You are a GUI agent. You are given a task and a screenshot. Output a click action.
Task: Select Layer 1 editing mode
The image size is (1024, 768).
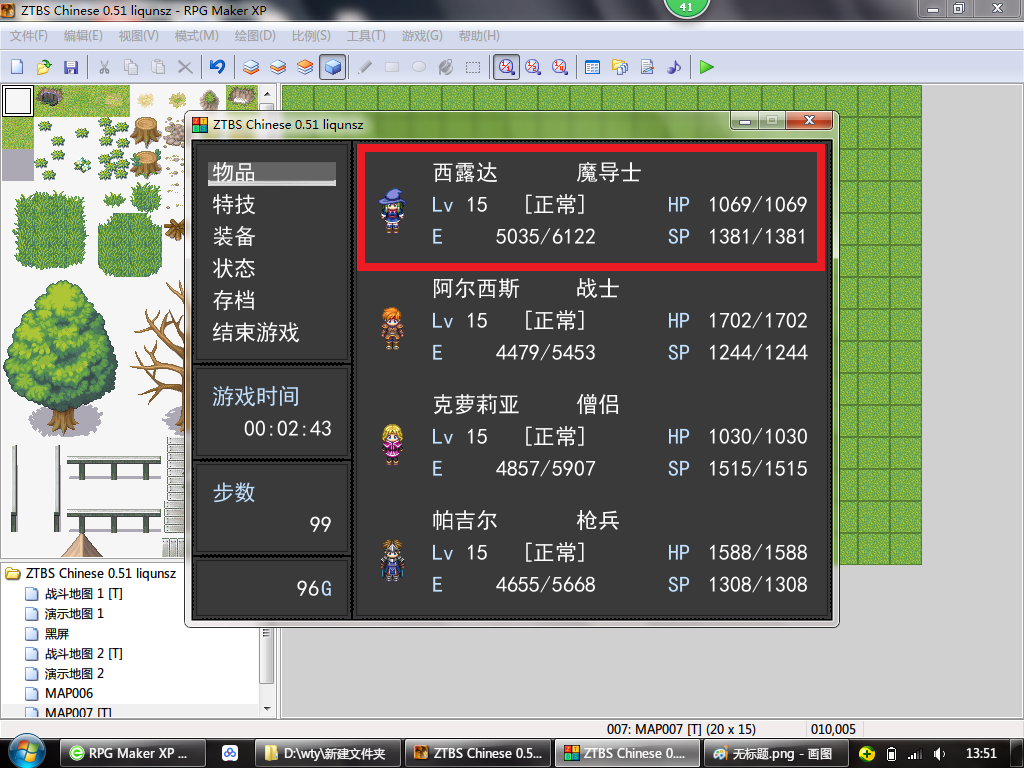[x=251, y=67]
